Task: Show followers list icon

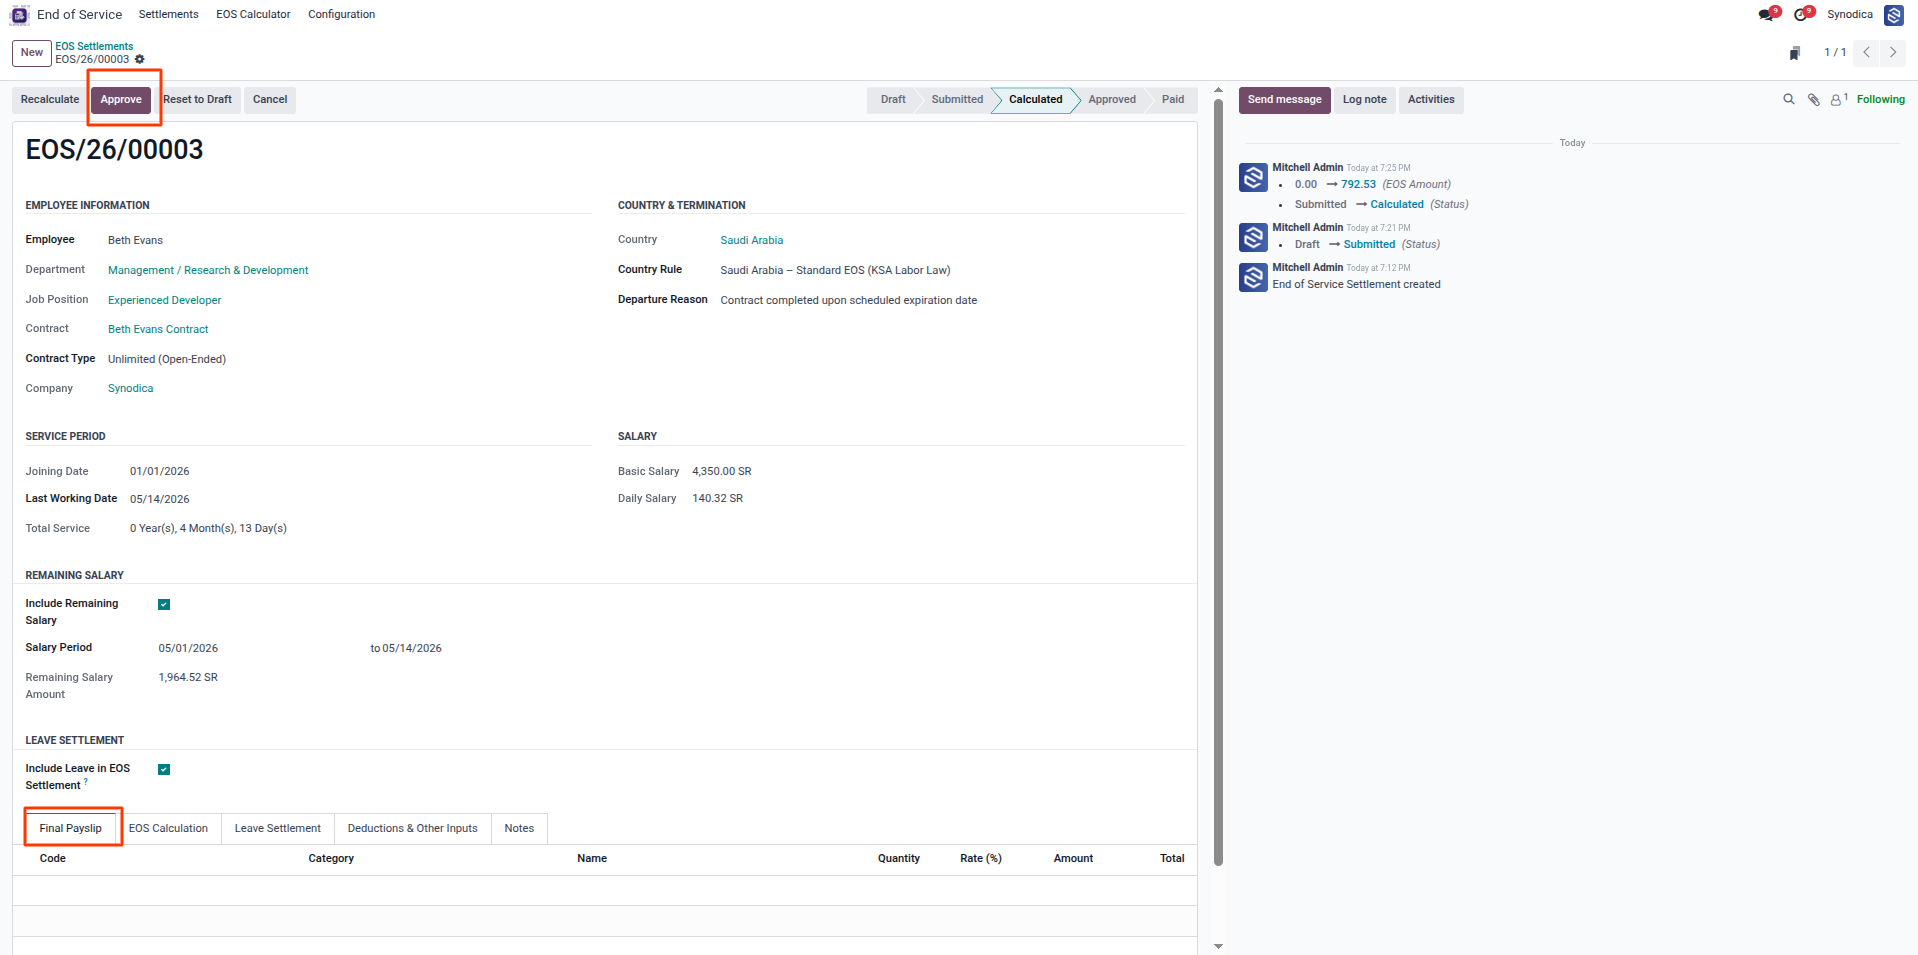Action: 1838,99
